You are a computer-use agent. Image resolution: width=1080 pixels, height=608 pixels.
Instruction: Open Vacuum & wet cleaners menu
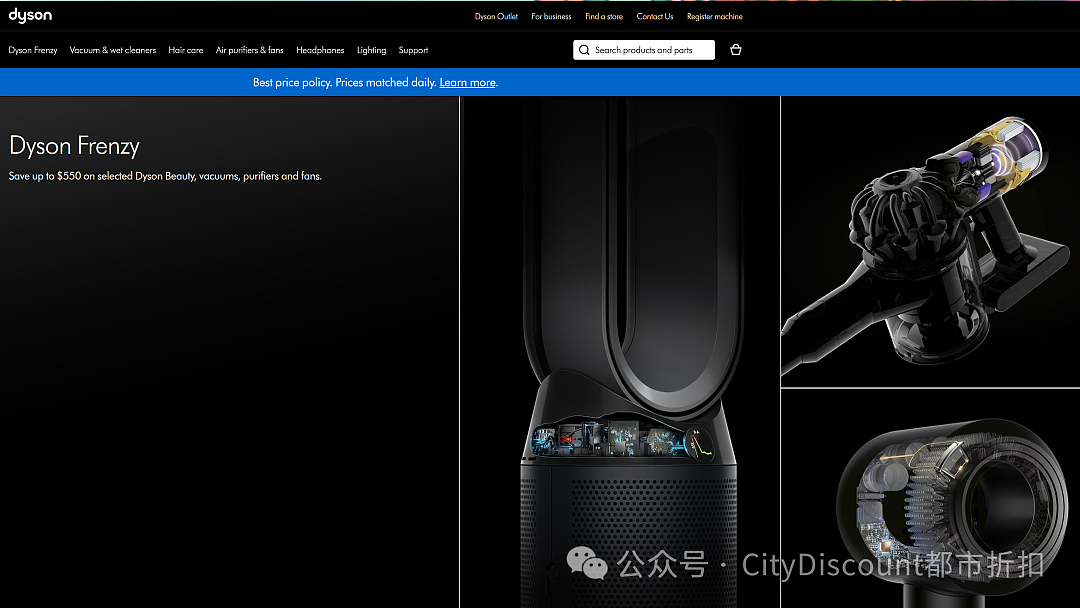tap(113, 50)
